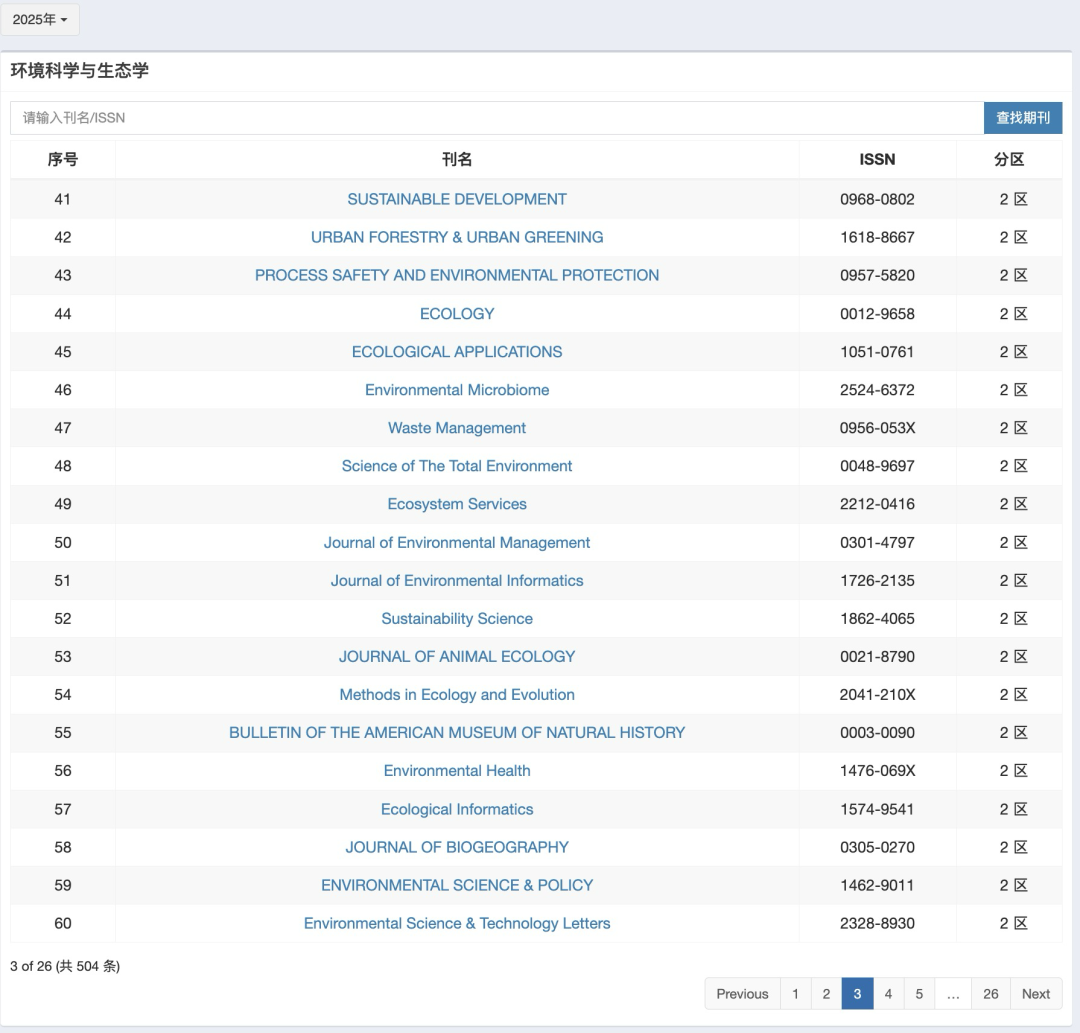The image size is (1080, 1033).
Task: Select ISSN 1051-0761 cell
Action: 878,351
